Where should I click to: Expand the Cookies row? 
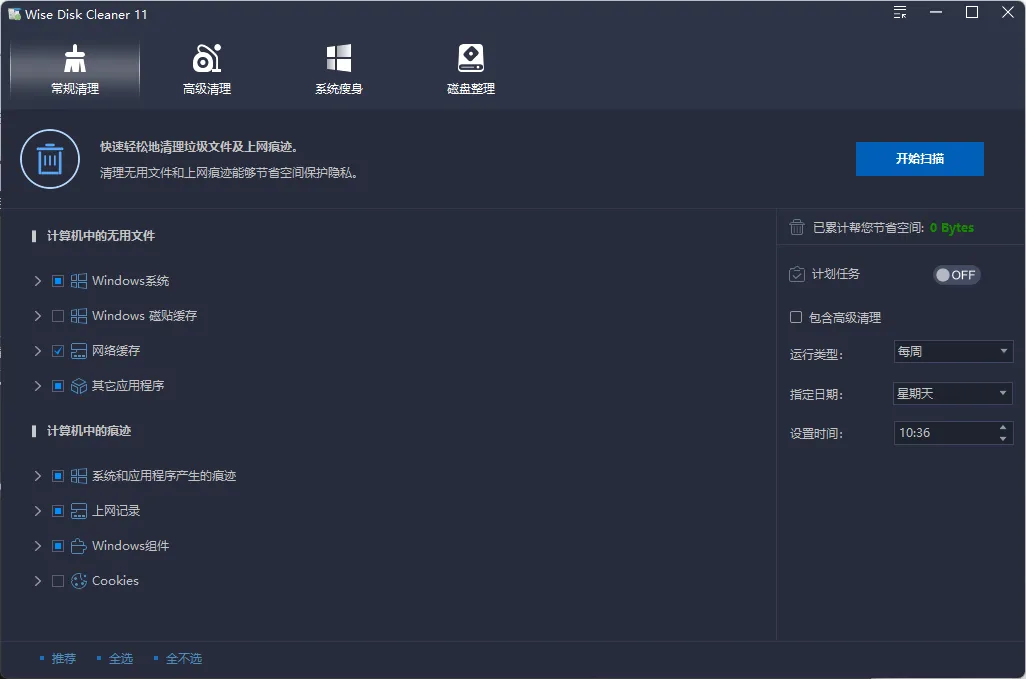[x=37, y=581]
